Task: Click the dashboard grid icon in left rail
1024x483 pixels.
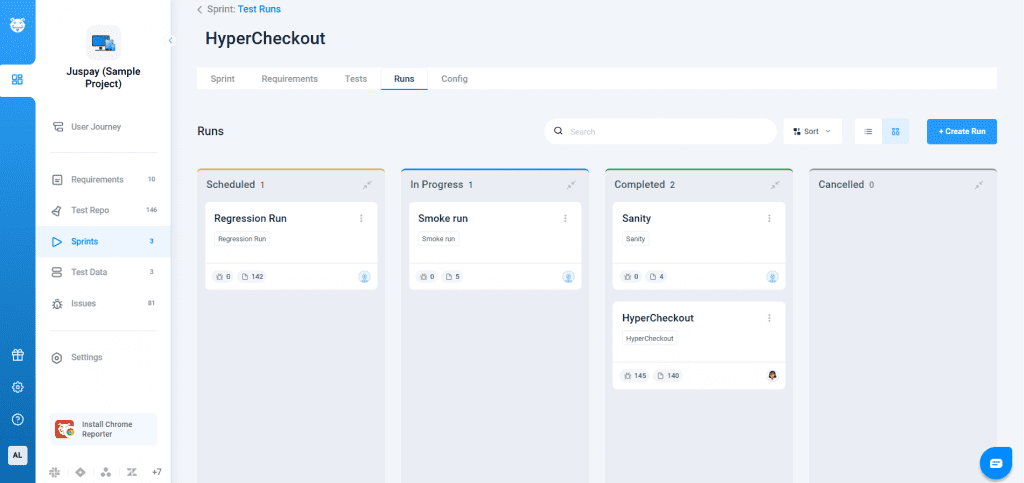Action: (17, 79)
